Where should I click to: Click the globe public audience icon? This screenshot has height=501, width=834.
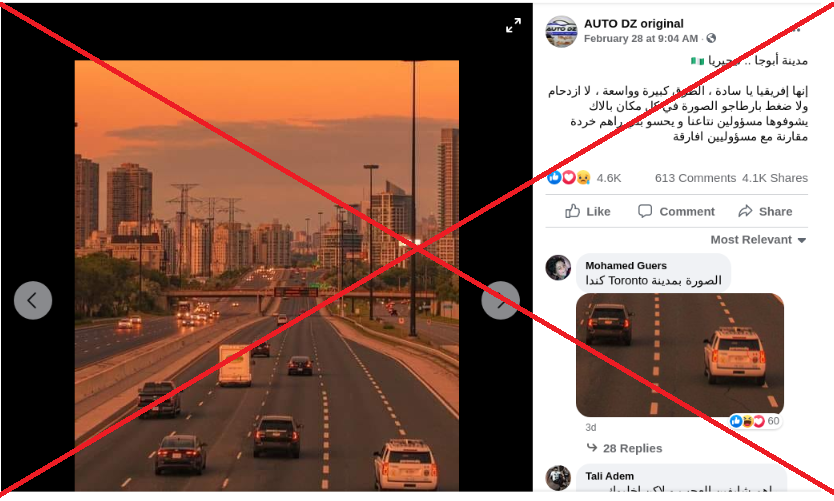(x=711, y=38)
